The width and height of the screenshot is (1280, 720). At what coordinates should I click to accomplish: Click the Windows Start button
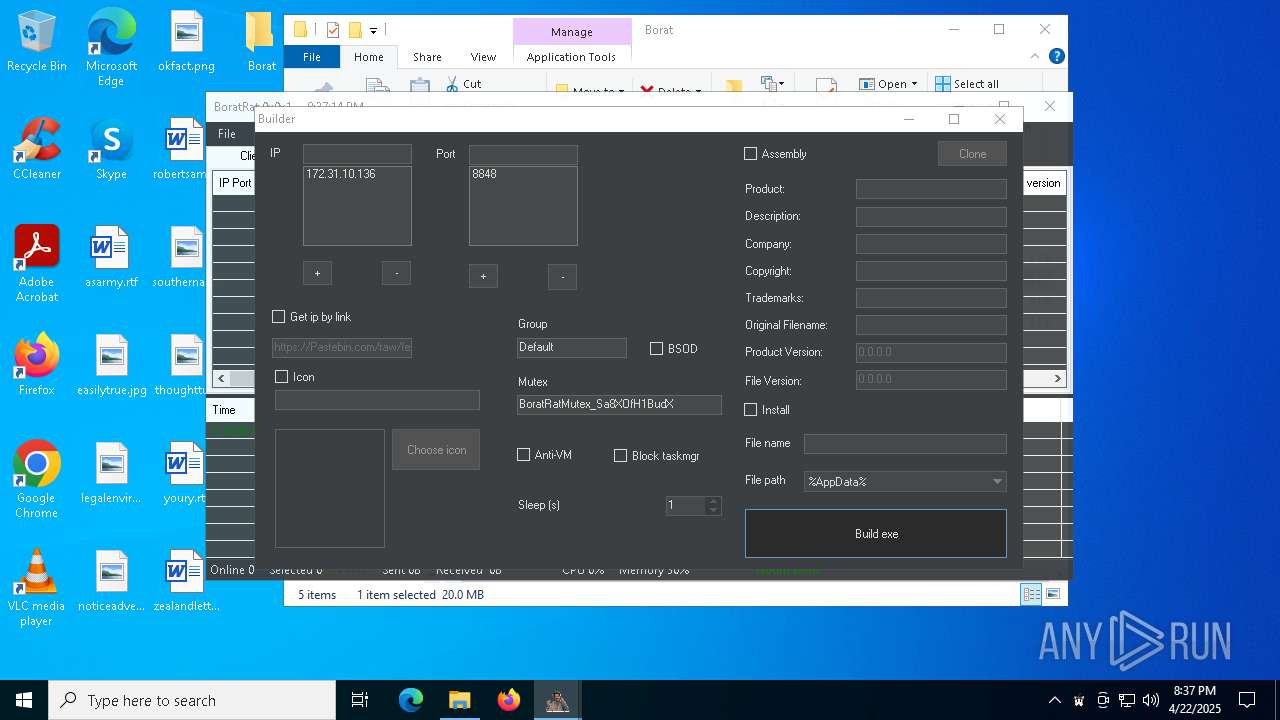(24, 700)
